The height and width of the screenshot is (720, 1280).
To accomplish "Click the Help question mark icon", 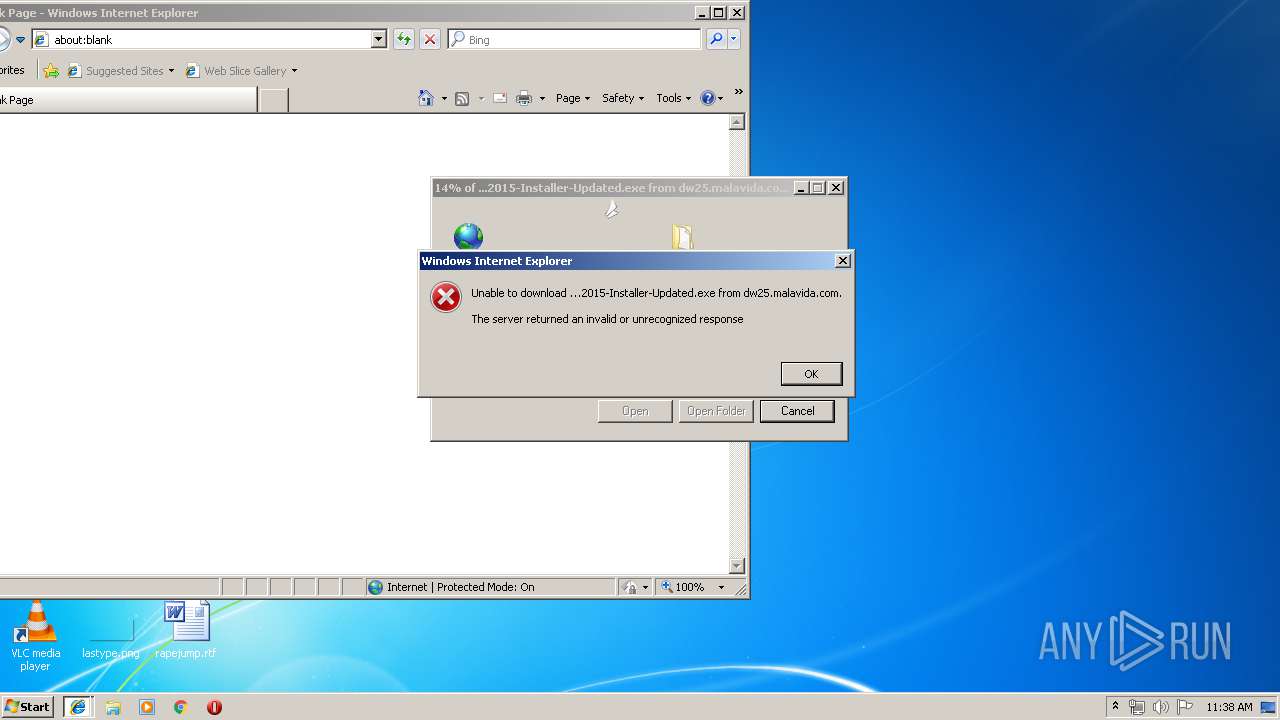I will 708,98.
